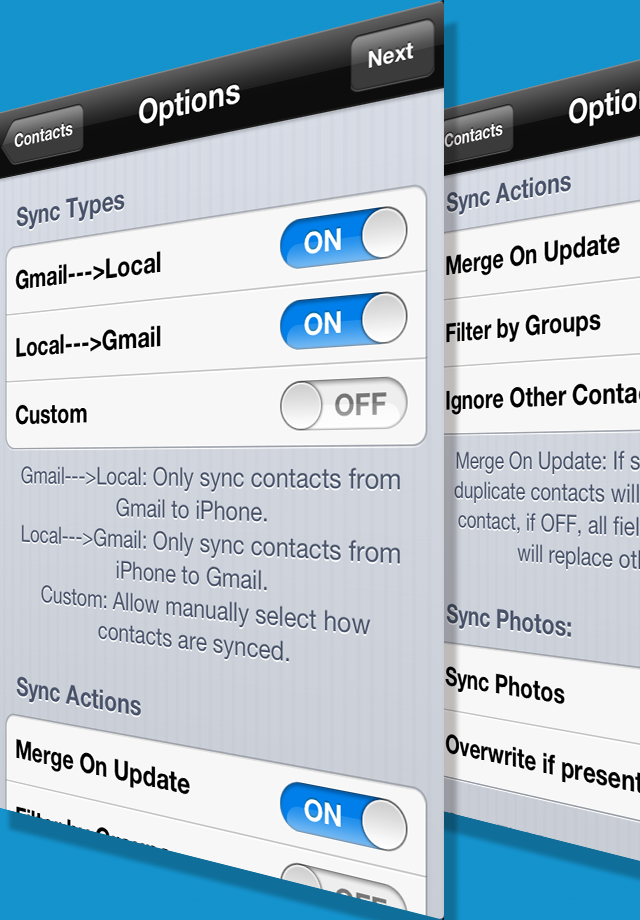Viewport: 640px width, 920px height.
Task: Tap the Next button in left screen
Action: (x=392, y=56)
